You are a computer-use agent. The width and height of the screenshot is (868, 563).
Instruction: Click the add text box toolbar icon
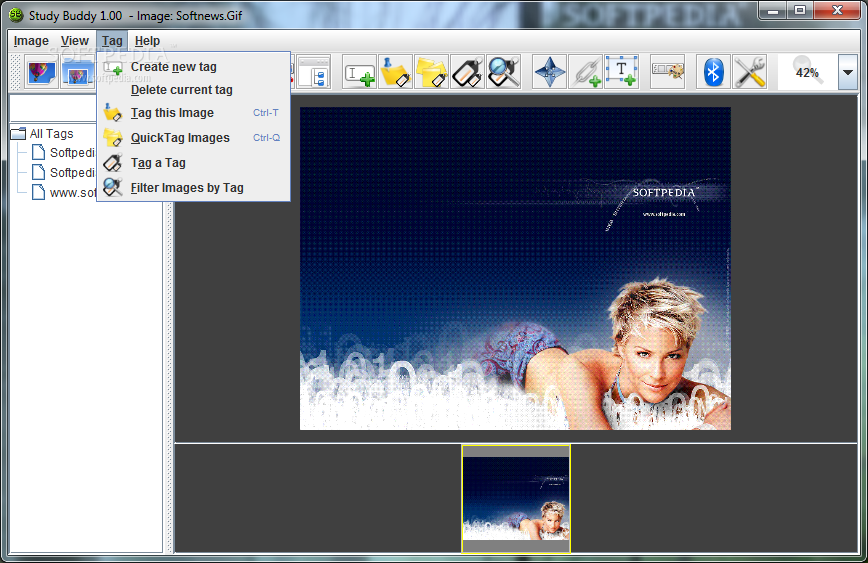(622, 72)
